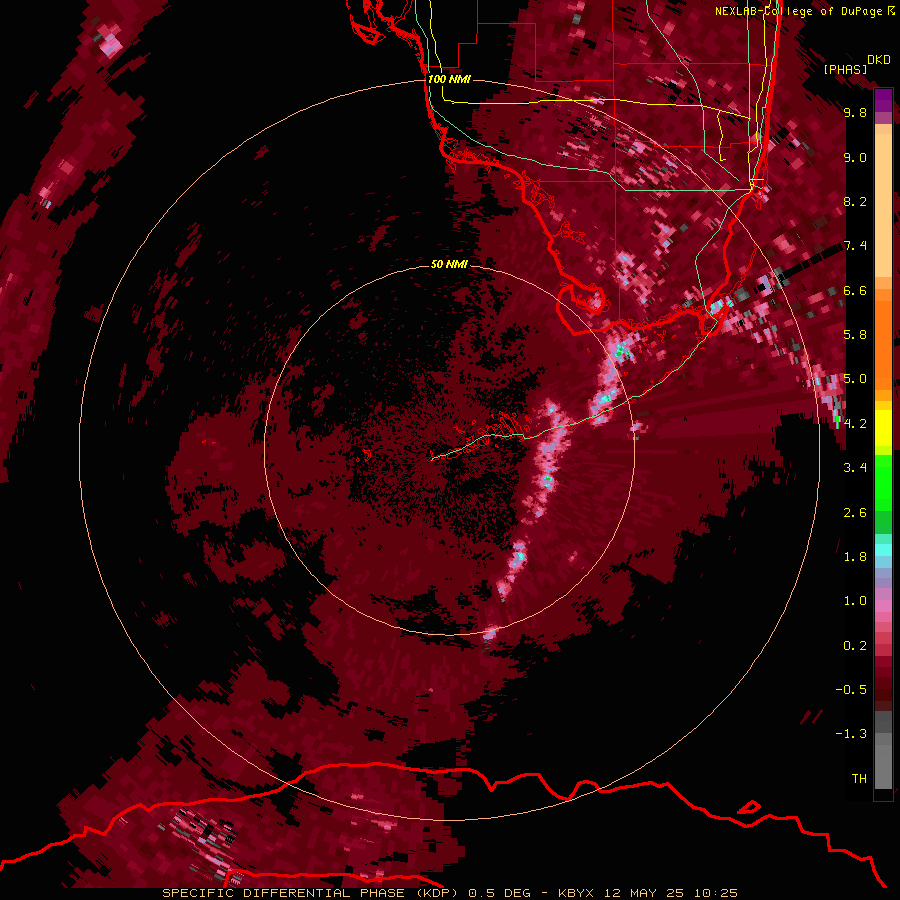Select the 1.0 scale value
Viewport: 900px width, 900px height.
point(855,601)
